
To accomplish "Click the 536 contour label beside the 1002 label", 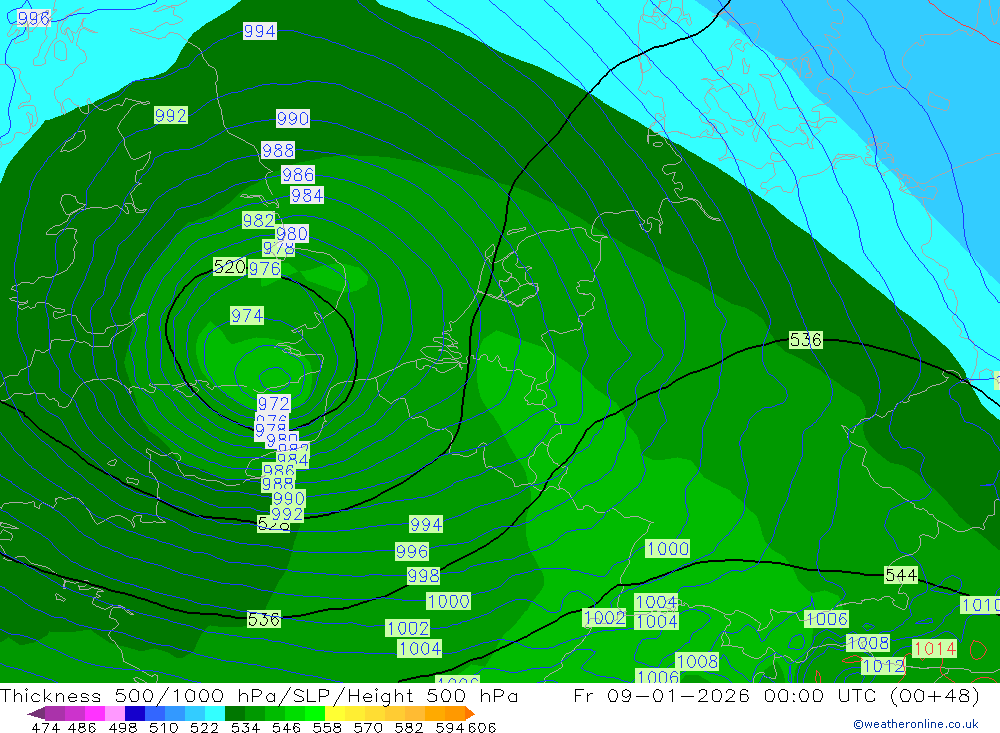I will [x=263, y=619].
